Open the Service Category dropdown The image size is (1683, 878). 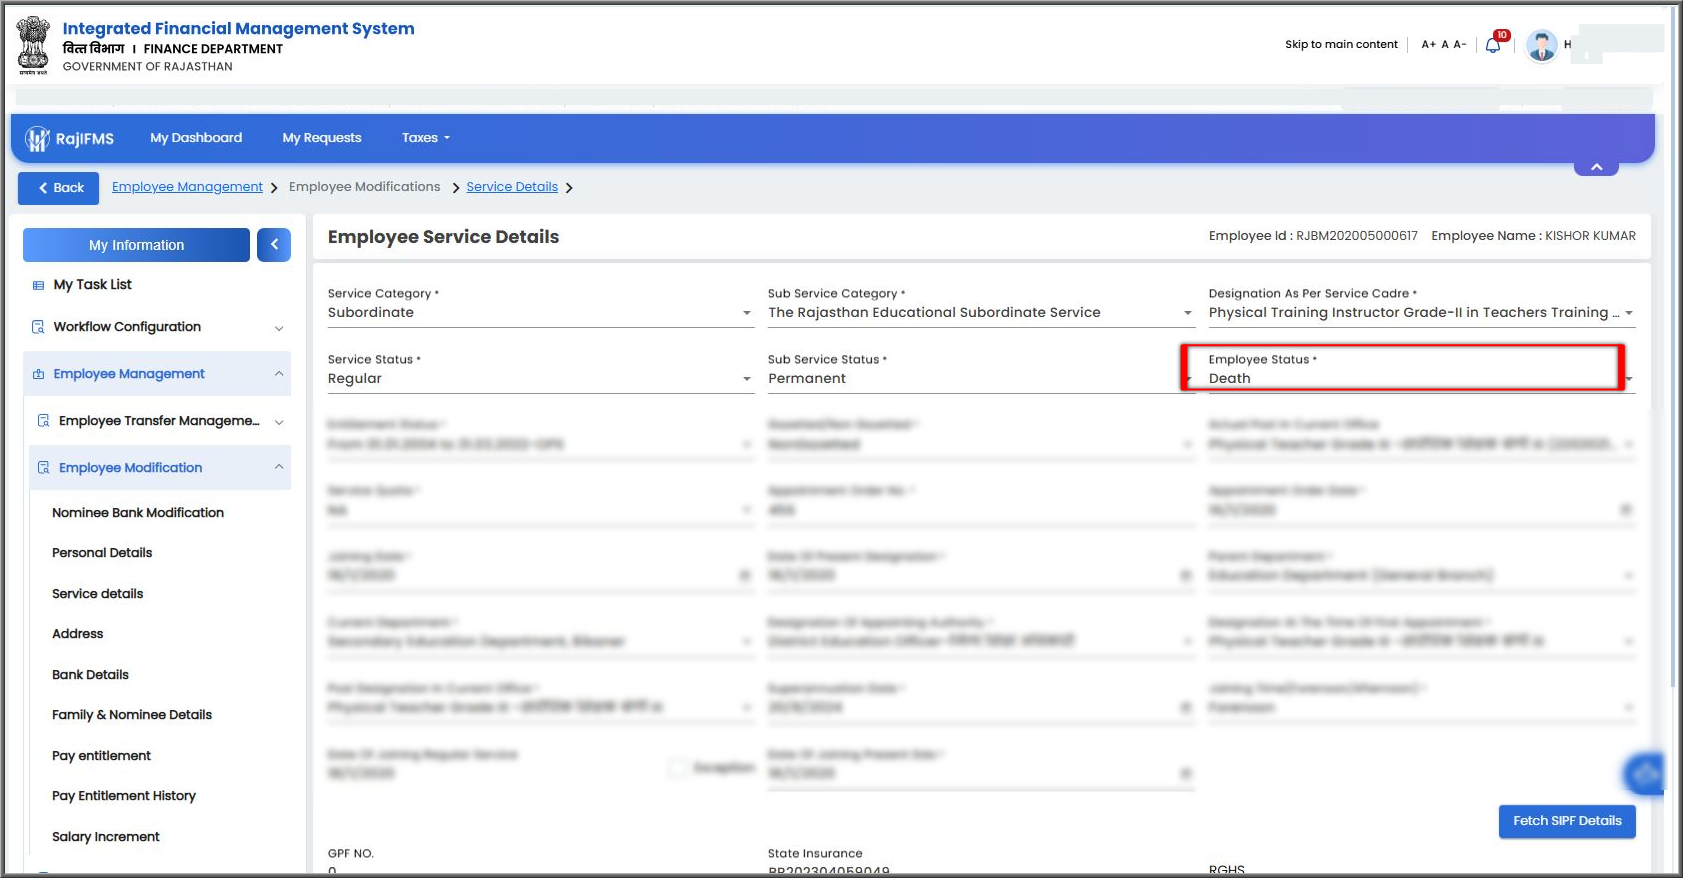540,312
